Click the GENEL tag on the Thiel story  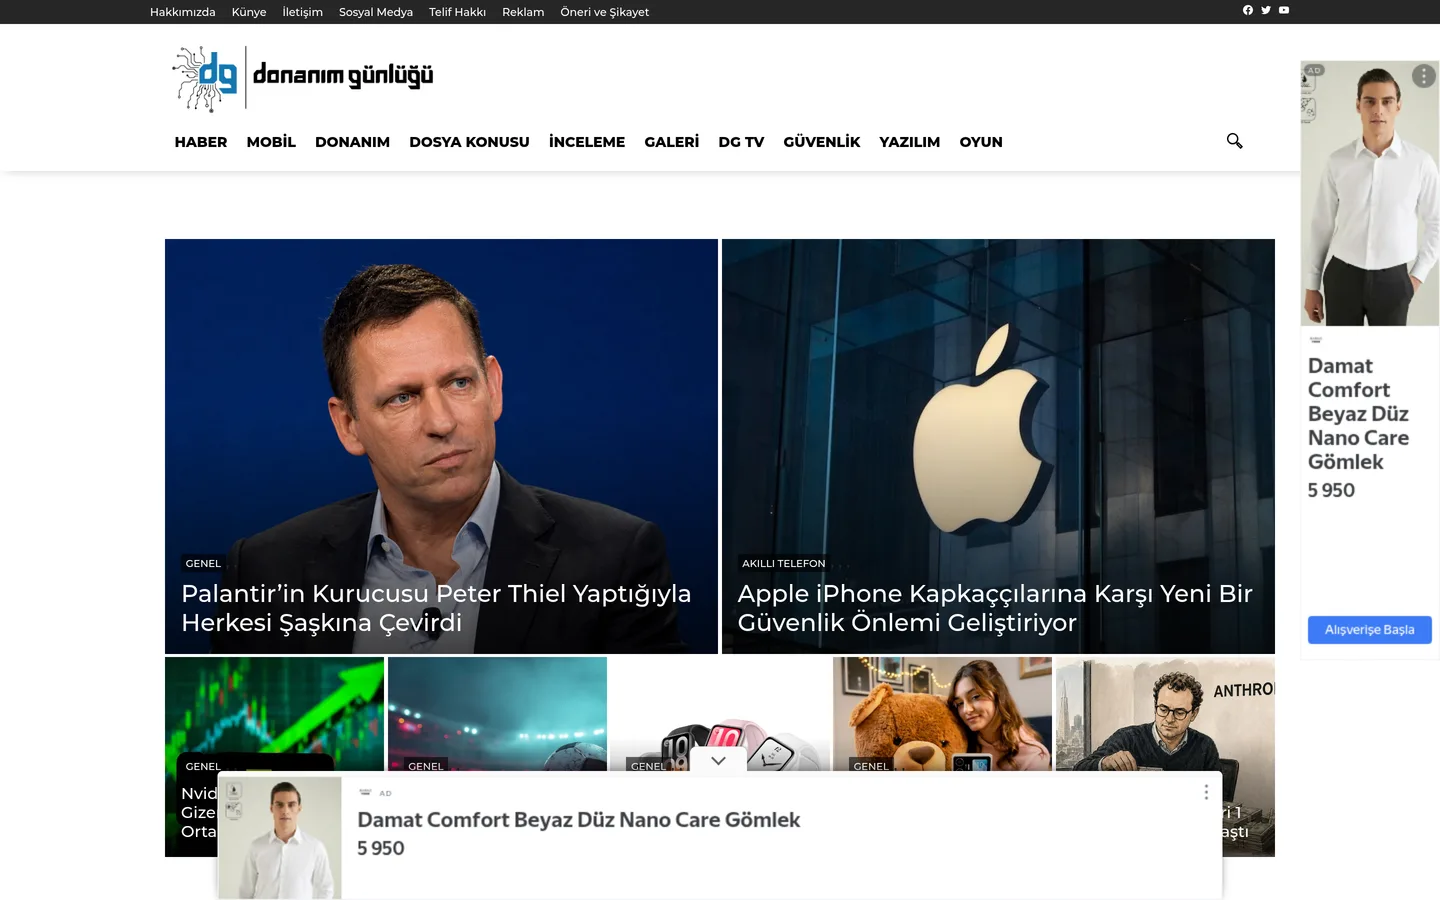(203, 563)
